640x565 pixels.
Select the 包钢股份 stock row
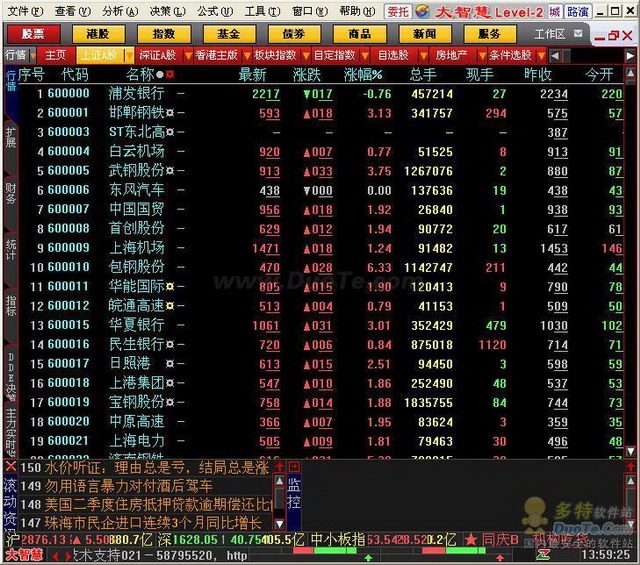pyautogui.click(x=320, y=267)
